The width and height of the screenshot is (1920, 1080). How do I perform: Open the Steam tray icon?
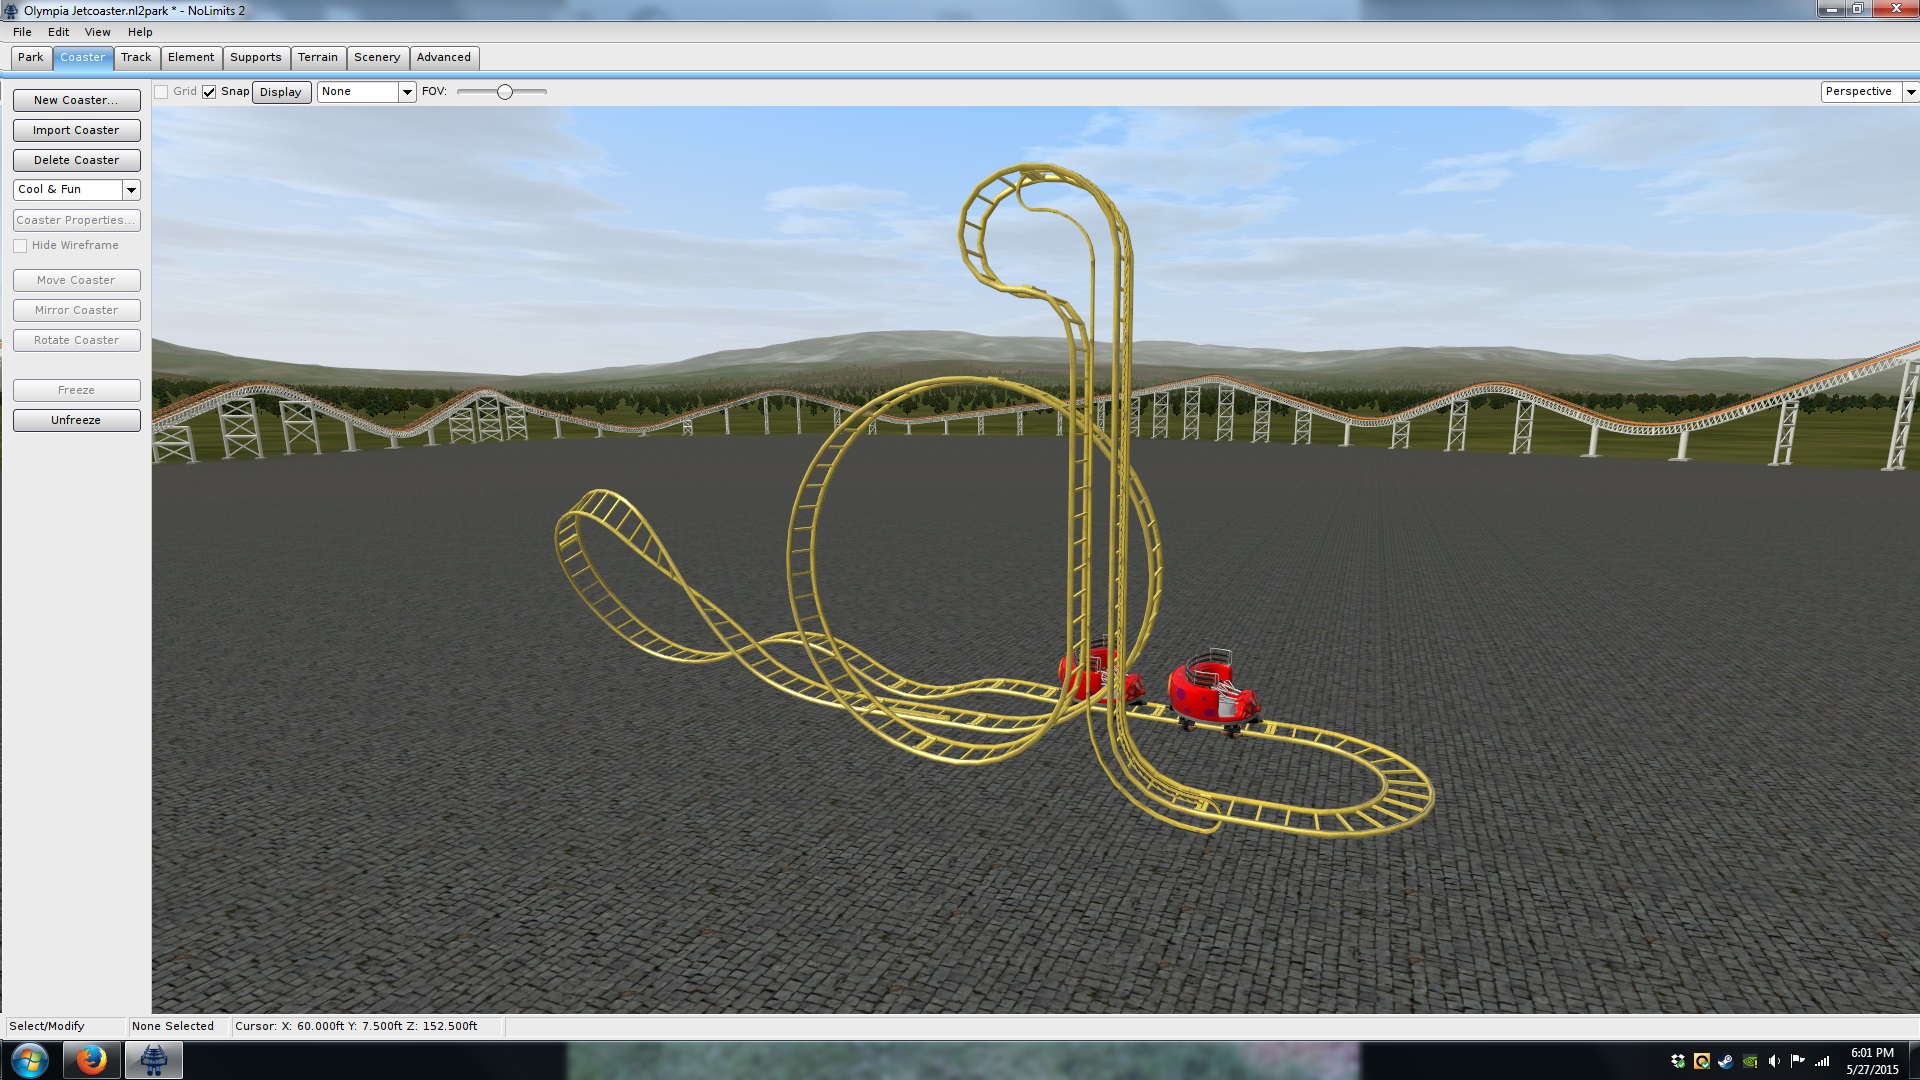click(x=1726, y=1061)
